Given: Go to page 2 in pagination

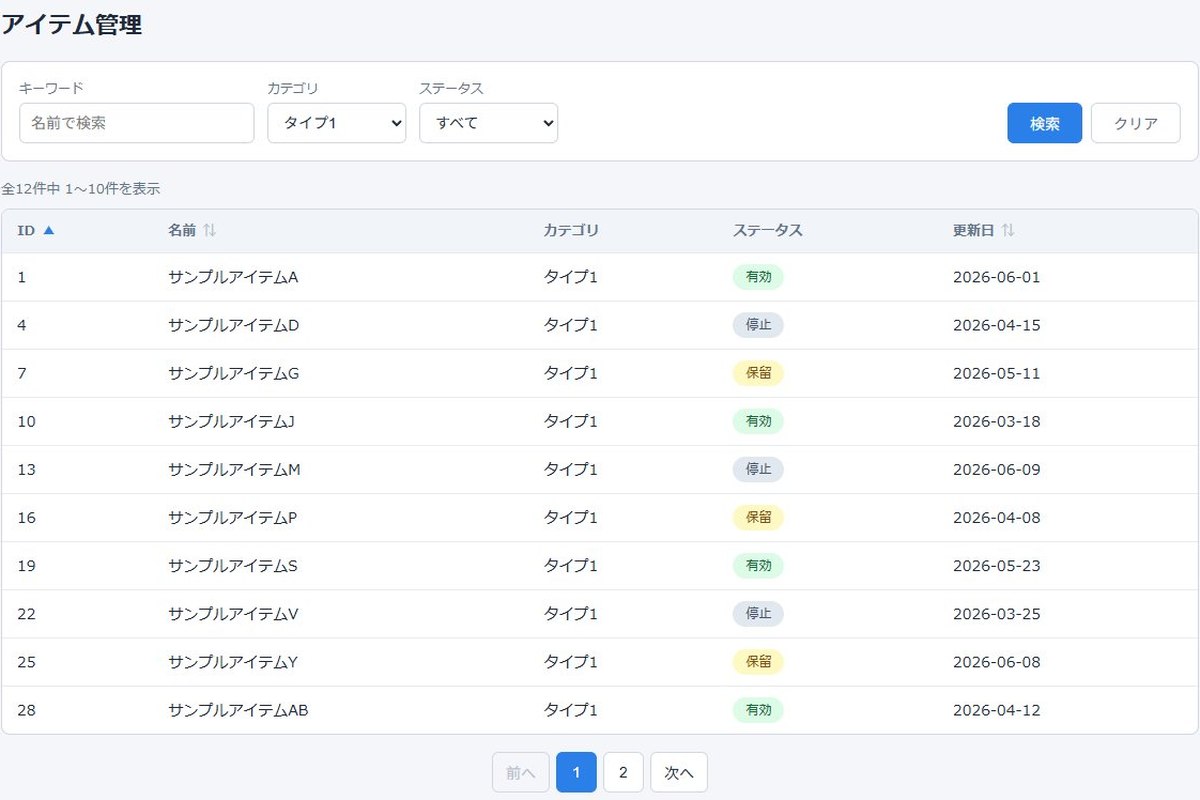Looking at the screenshot, I should point(623,772).
